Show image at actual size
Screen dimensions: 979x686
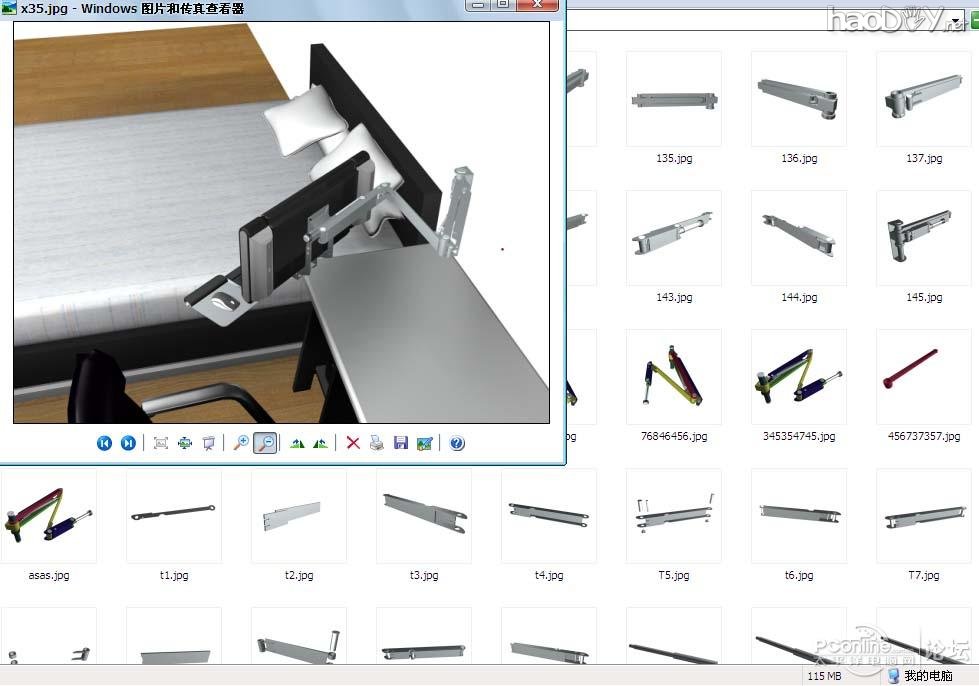(185, 443)
